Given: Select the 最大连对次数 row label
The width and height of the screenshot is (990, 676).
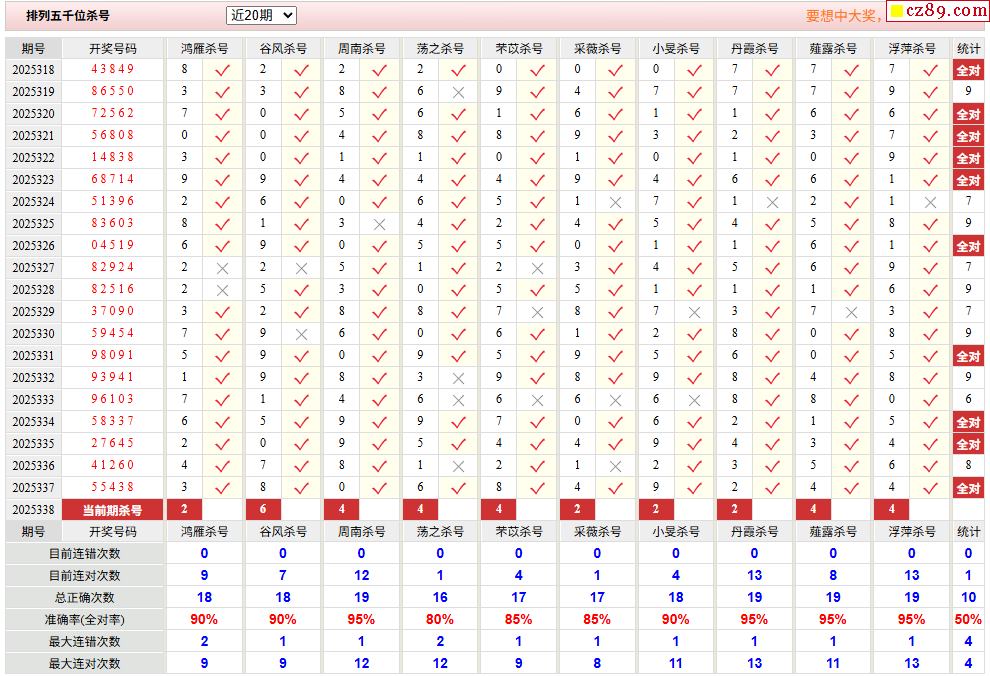Looking at the screenshot, I should click(85, 663).
